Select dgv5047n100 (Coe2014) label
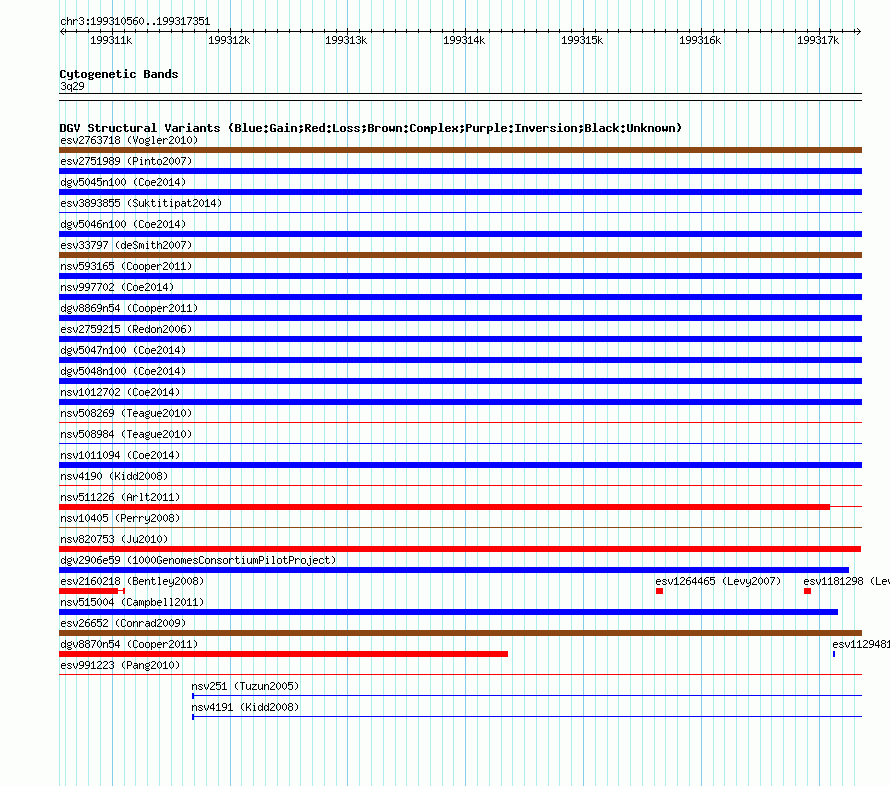This screenshot has width=890, height=786. (123, 350)
